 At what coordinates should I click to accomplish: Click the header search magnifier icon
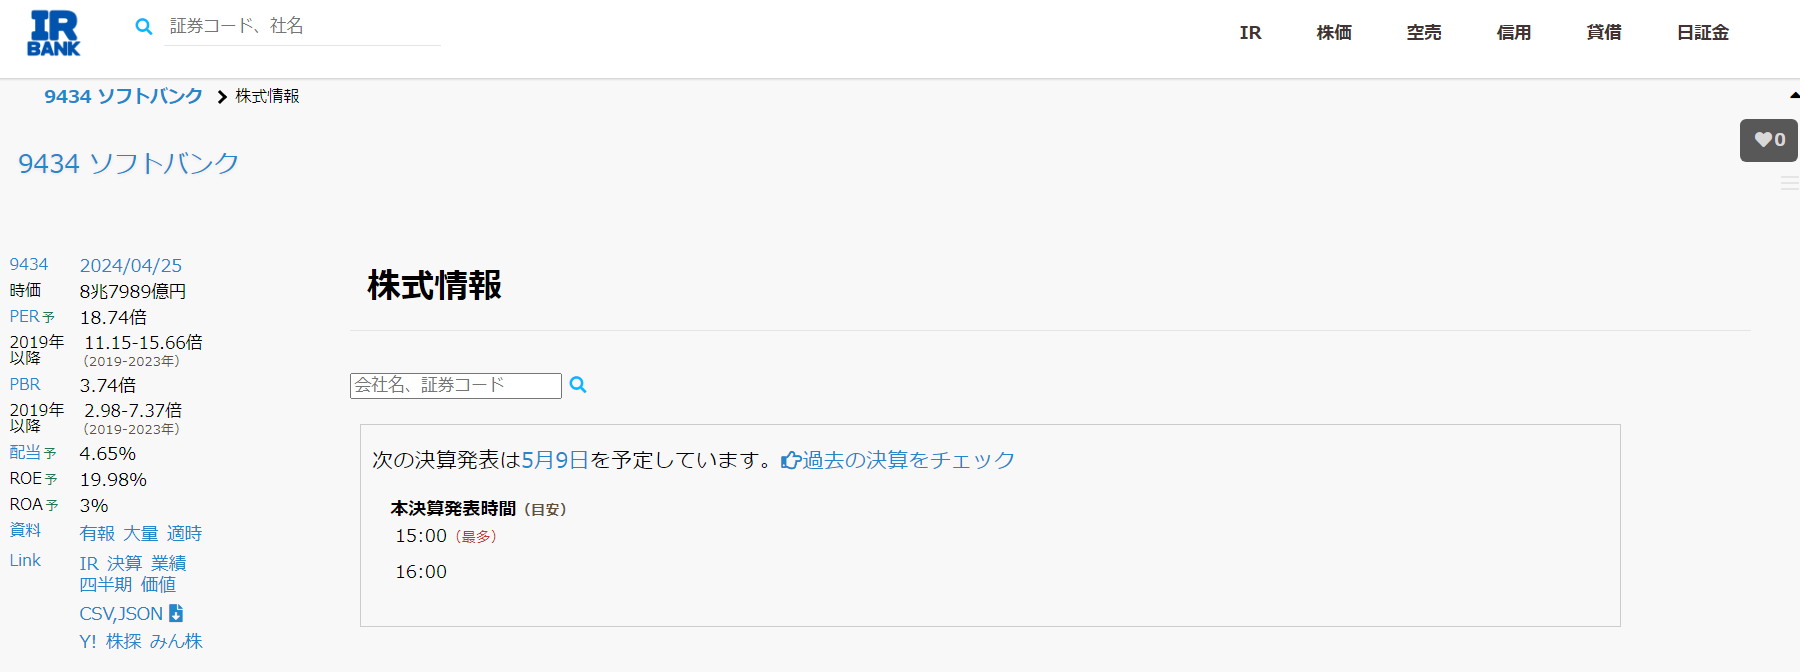tap(144, 27)
